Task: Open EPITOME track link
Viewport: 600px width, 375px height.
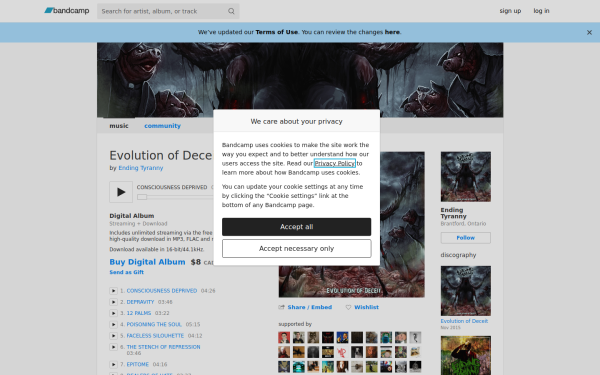Action: pyautogui.click(x=138, y=365)
